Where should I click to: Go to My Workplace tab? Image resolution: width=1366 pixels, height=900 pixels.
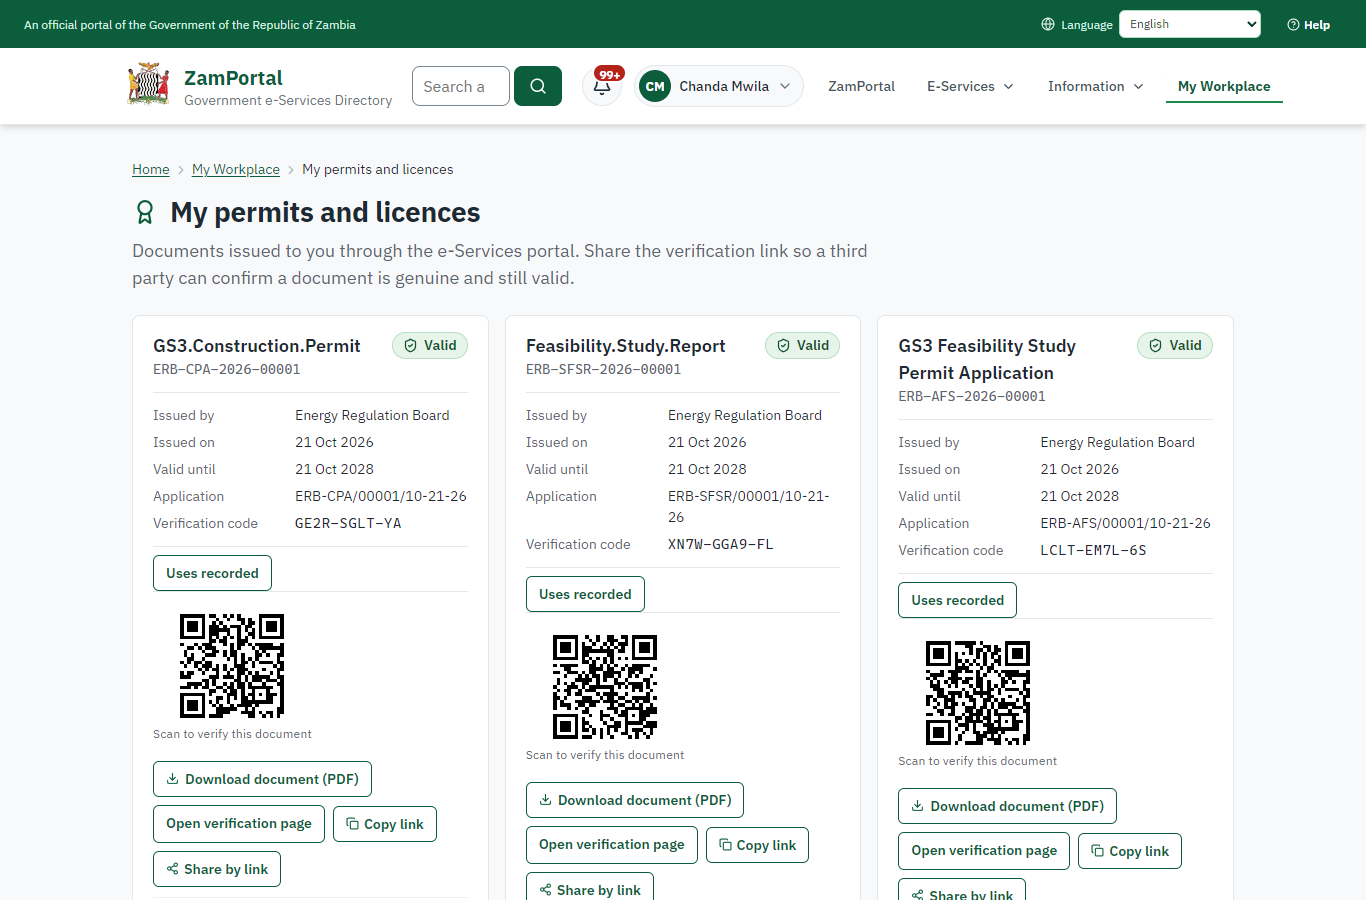pyautogui.click(x=1224, y=86)
